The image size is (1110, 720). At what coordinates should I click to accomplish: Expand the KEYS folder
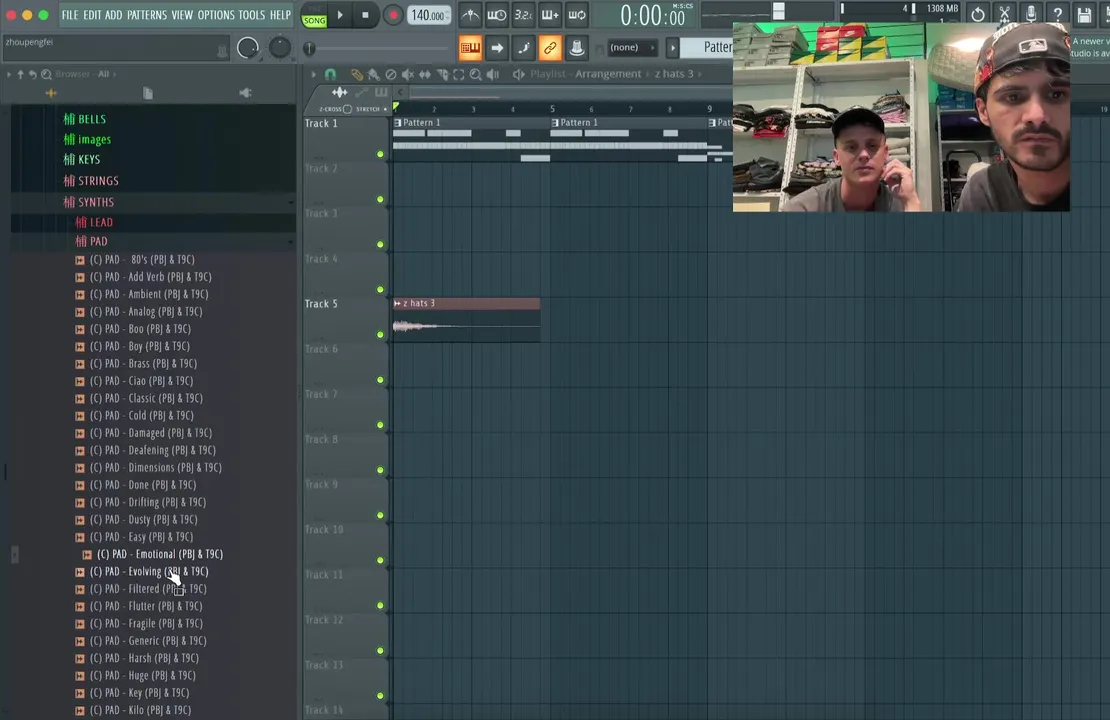click(x=81, y=159)
